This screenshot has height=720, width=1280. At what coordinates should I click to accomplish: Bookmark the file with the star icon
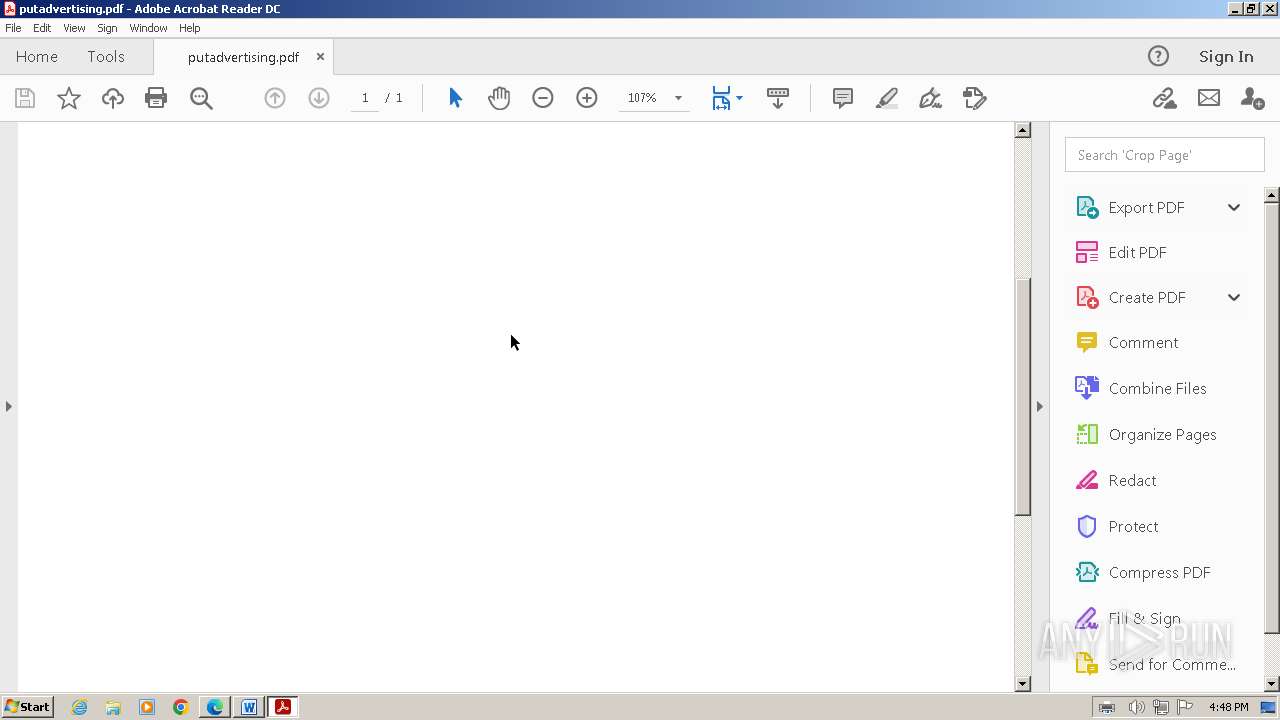point(68,98)
